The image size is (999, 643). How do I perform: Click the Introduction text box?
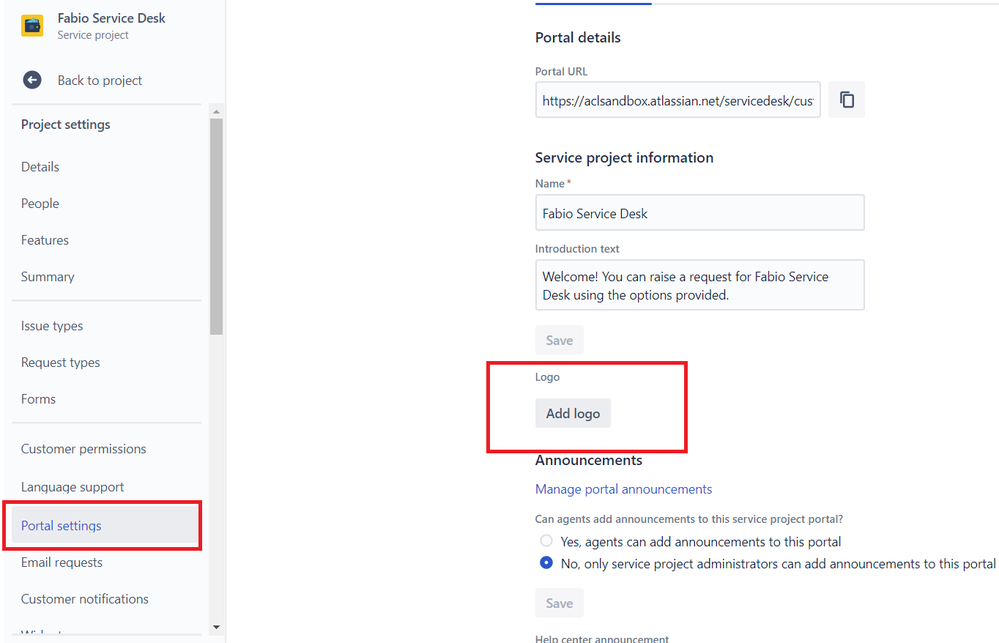(700, 285)
